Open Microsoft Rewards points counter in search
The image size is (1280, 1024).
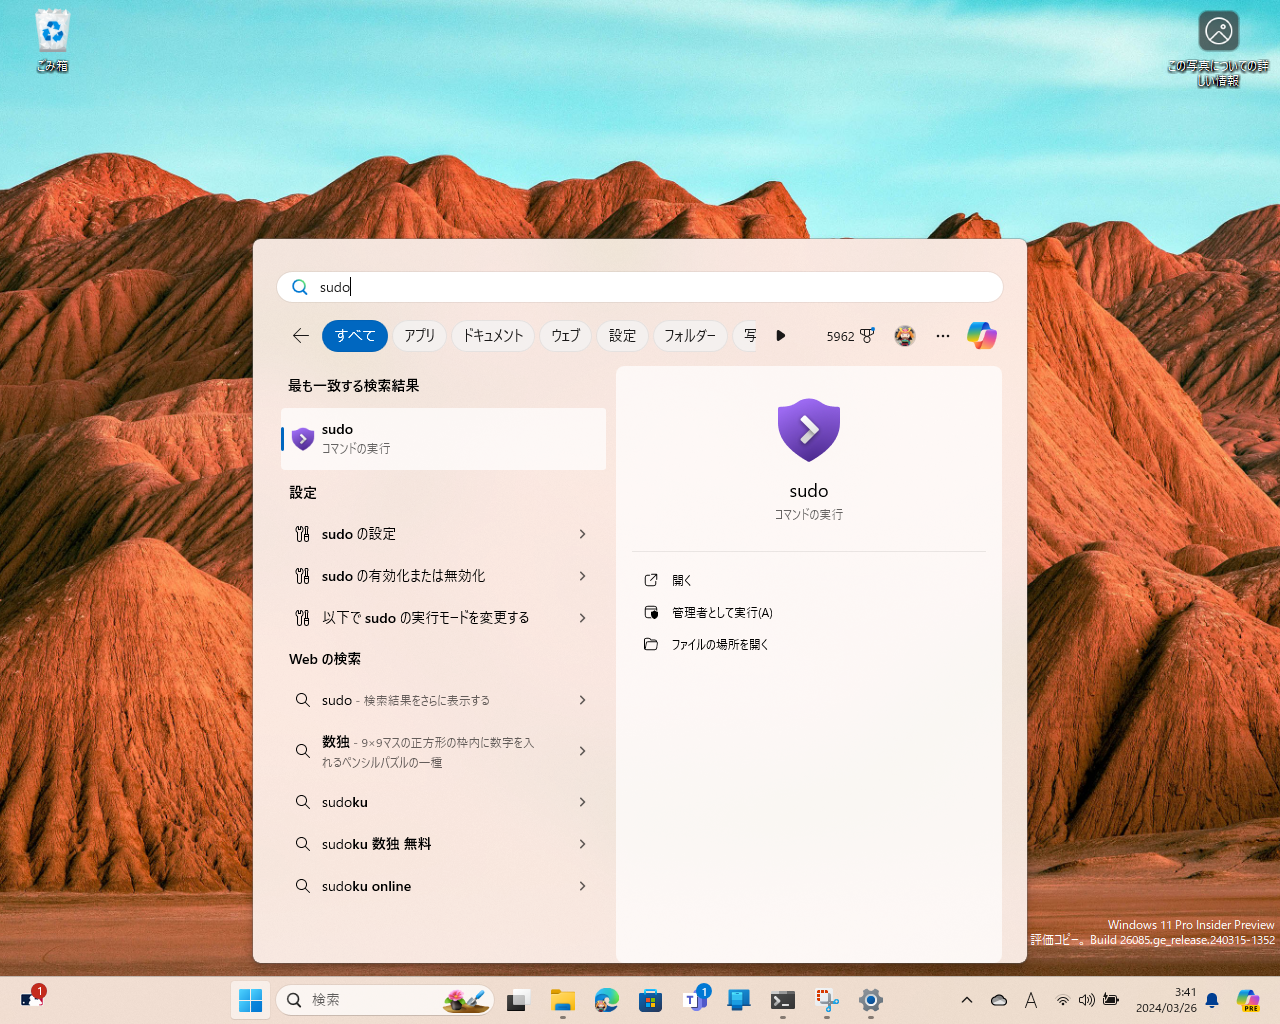click(850, 336)
